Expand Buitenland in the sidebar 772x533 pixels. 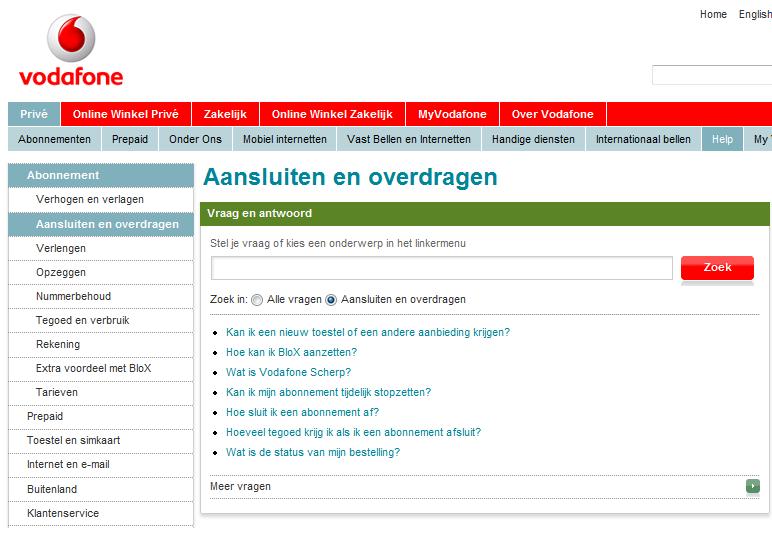click(x=101, y=489)
